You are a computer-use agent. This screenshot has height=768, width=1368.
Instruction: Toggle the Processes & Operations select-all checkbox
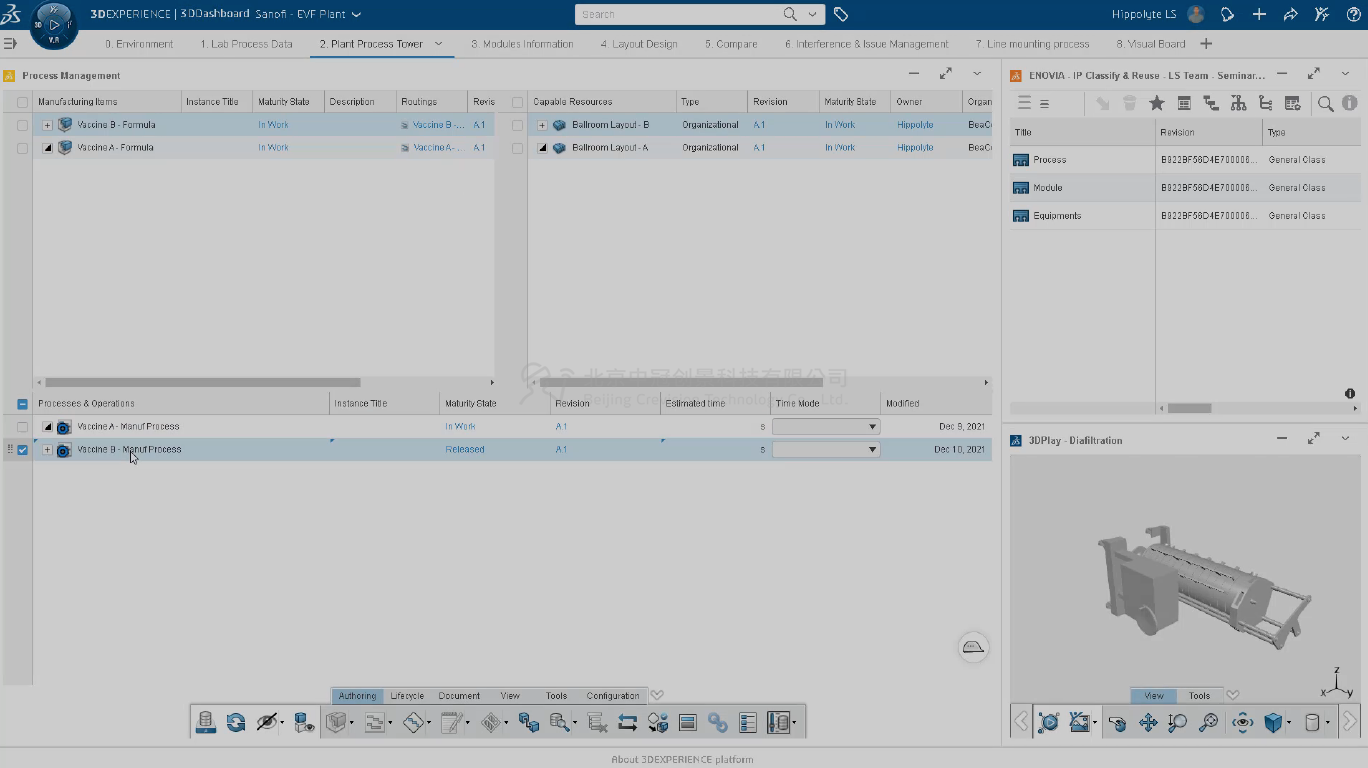tap(22, 404)
